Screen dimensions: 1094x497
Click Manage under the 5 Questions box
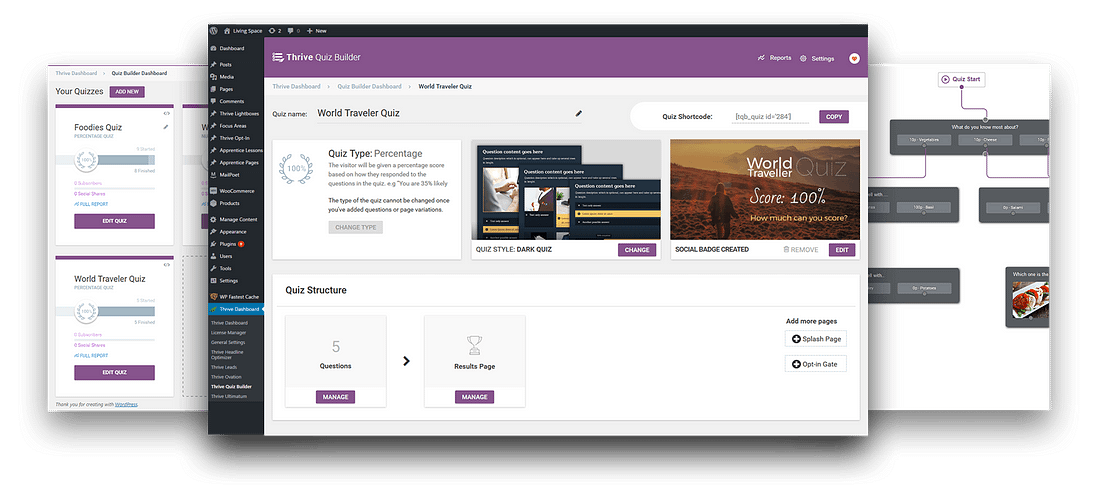(335, 397)
